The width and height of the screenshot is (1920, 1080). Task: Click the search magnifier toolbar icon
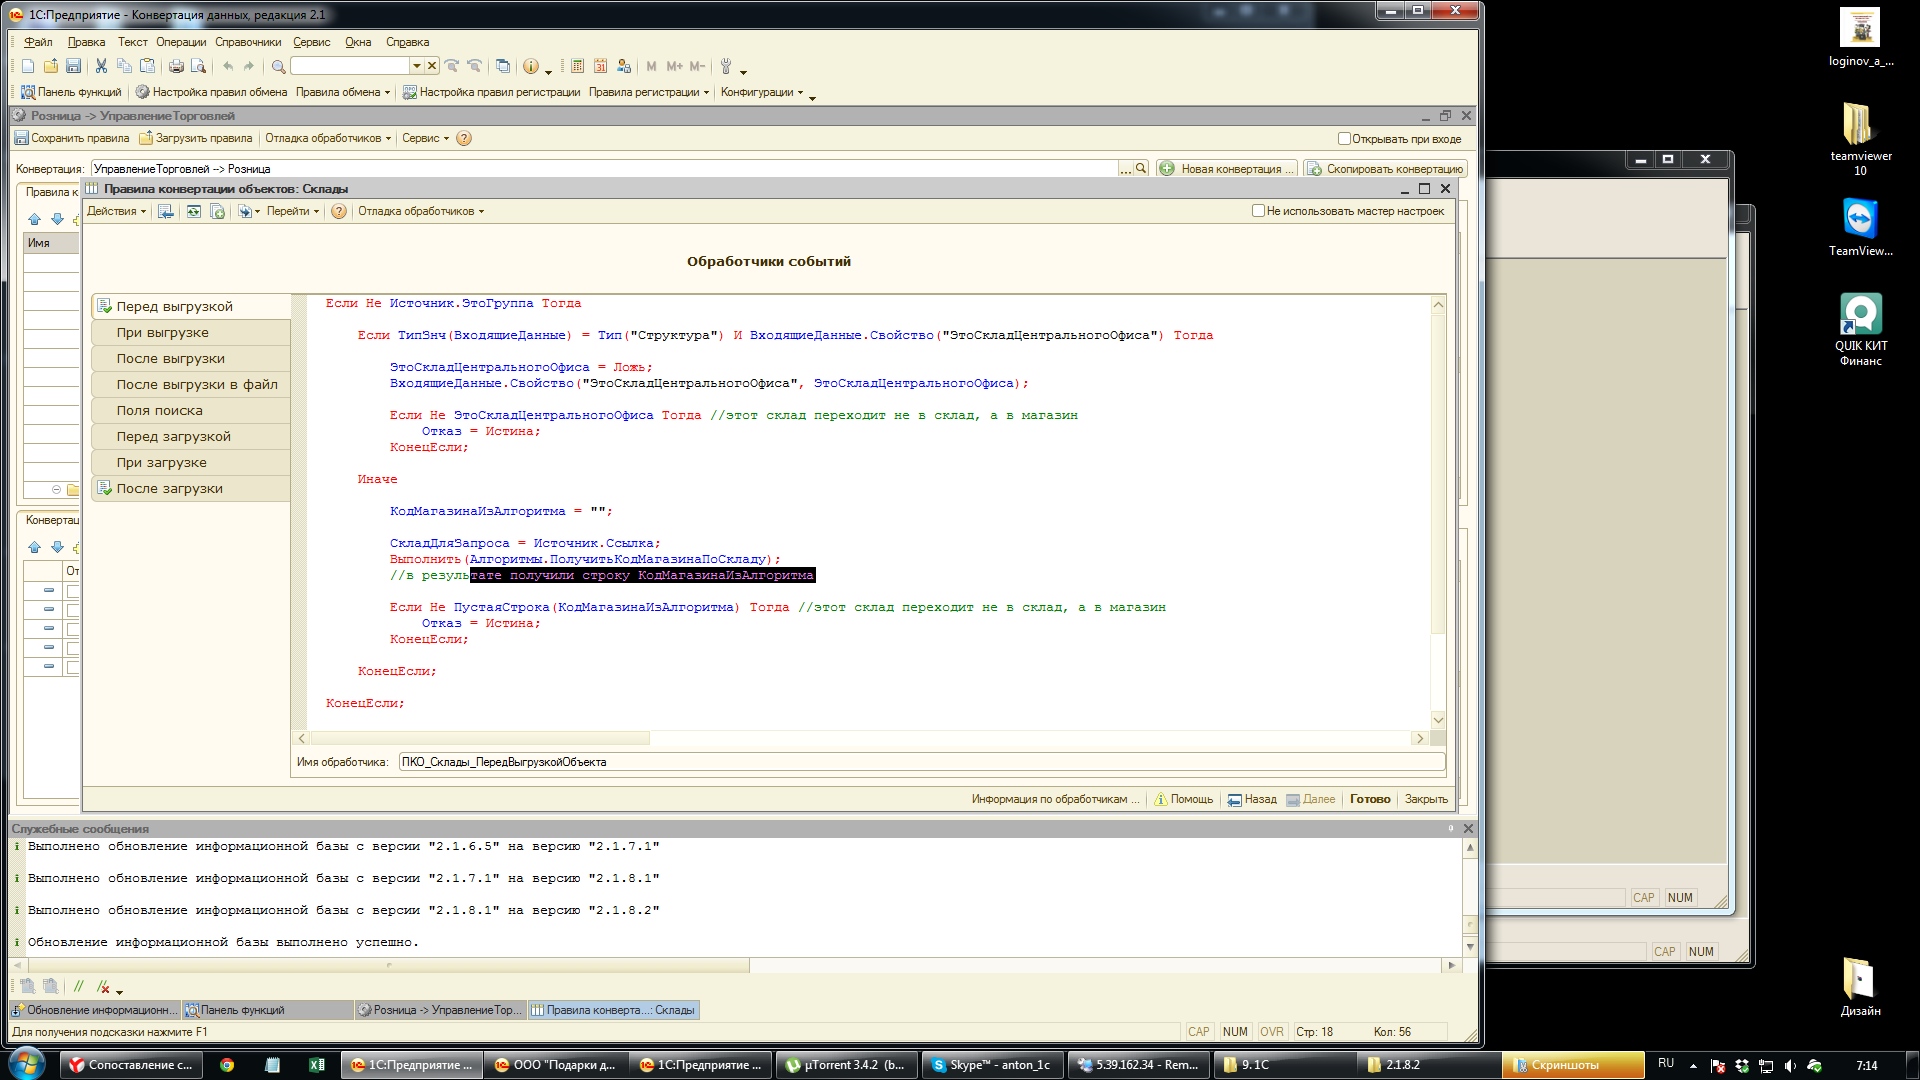279,66
